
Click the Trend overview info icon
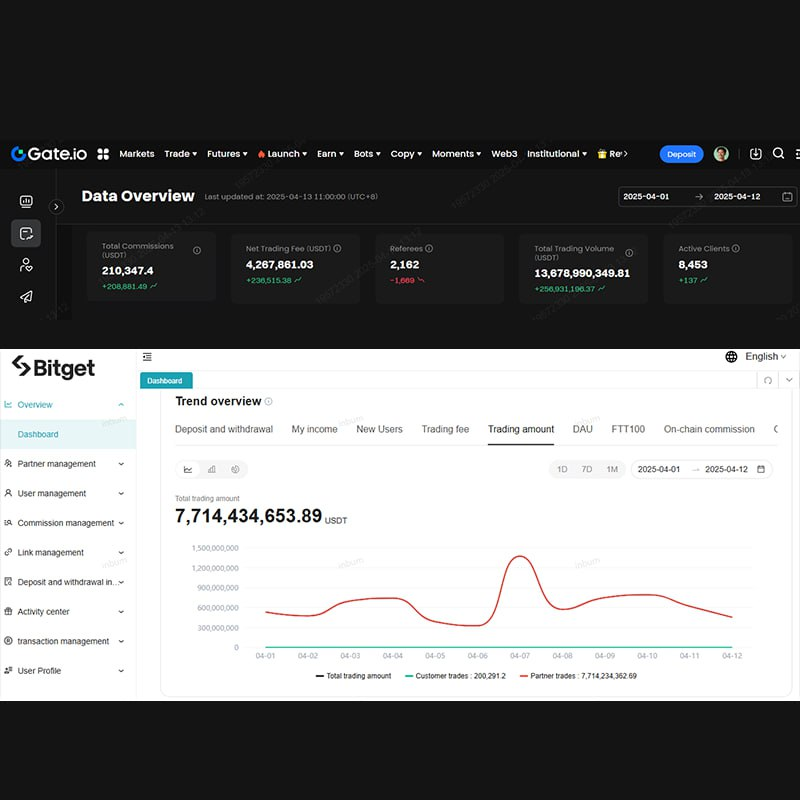(x=268, y=402)
